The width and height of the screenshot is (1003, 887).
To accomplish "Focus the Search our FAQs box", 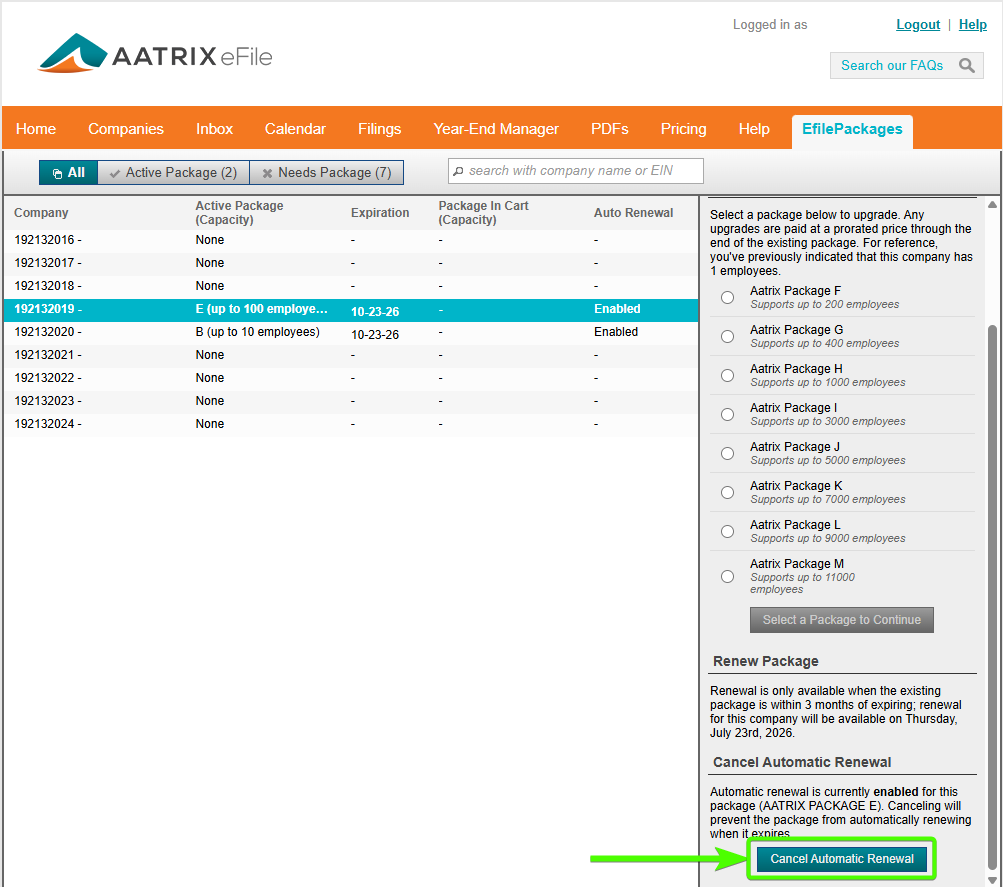I will pos(892,66).
